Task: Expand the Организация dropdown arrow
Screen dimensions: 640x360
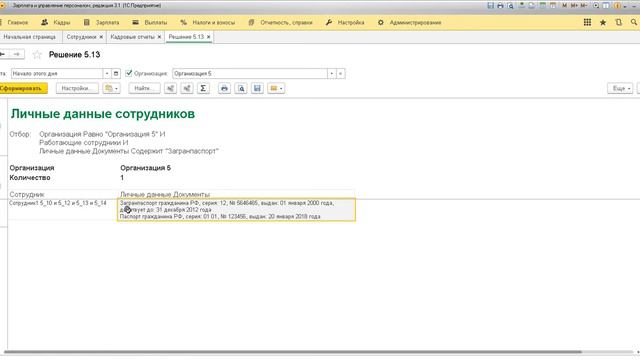Action: point(331,73)
